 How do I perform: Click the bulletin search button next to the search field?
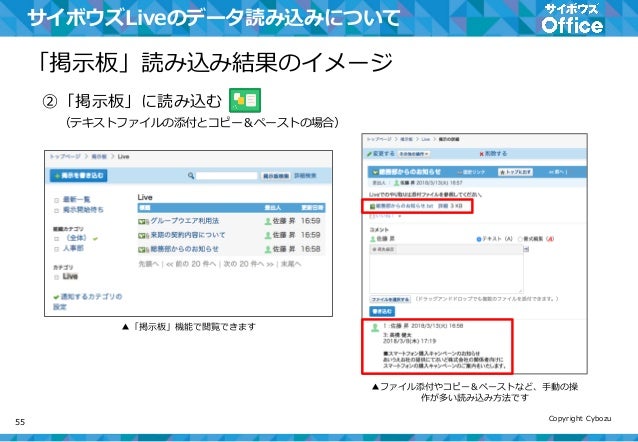point(275,176)
